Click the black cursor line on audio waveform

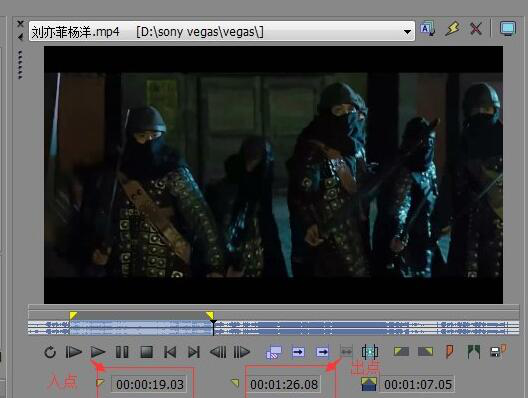click(213, 327)
